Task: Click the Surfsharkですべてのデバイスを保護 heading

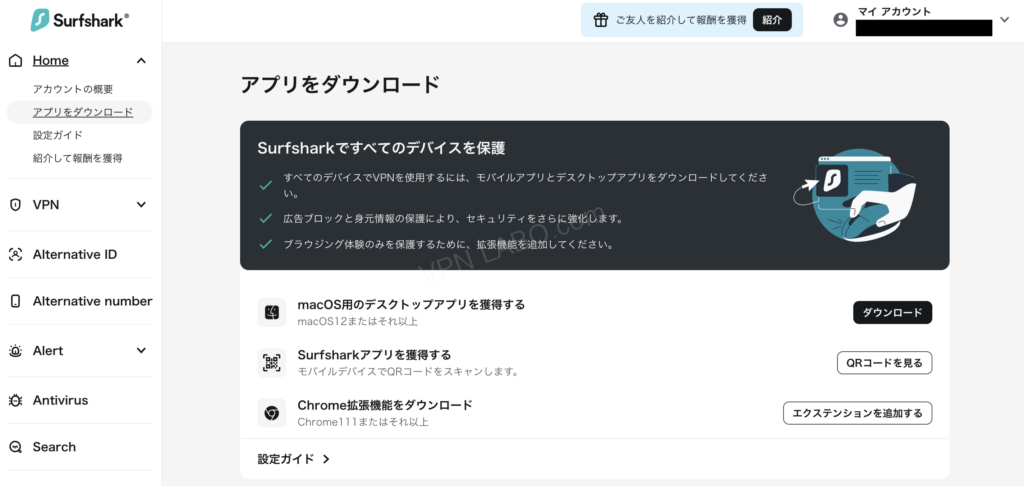Action: tap(381, 149)
